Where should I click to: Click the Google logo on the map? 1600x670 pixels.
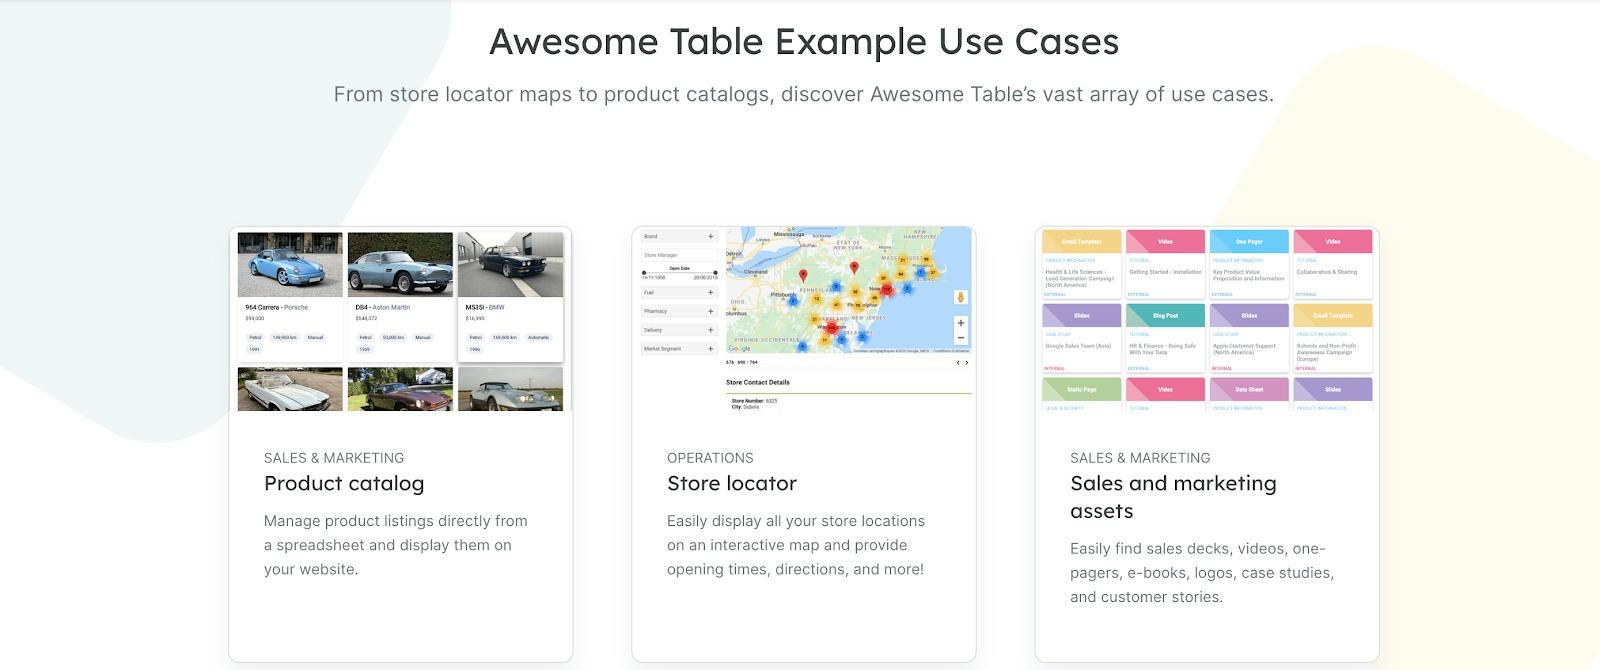(739, 349)
